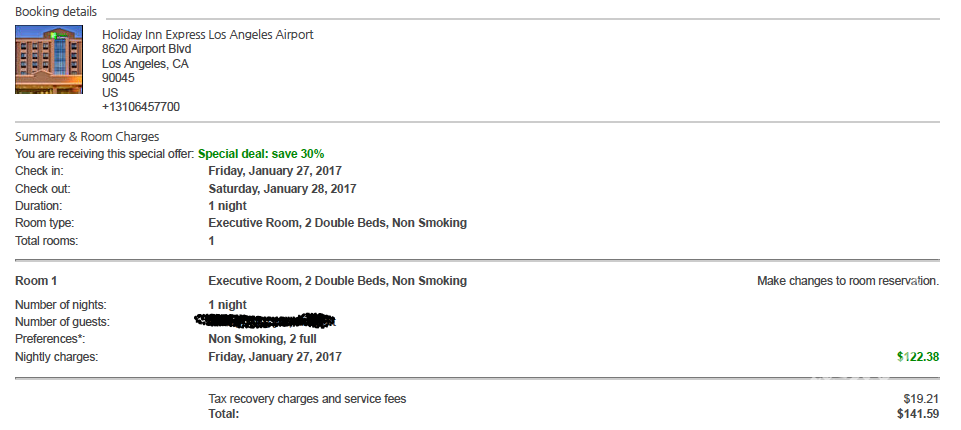961x430 pixels.
Task: Click the Total rooms value
Action: pos(211,241)
